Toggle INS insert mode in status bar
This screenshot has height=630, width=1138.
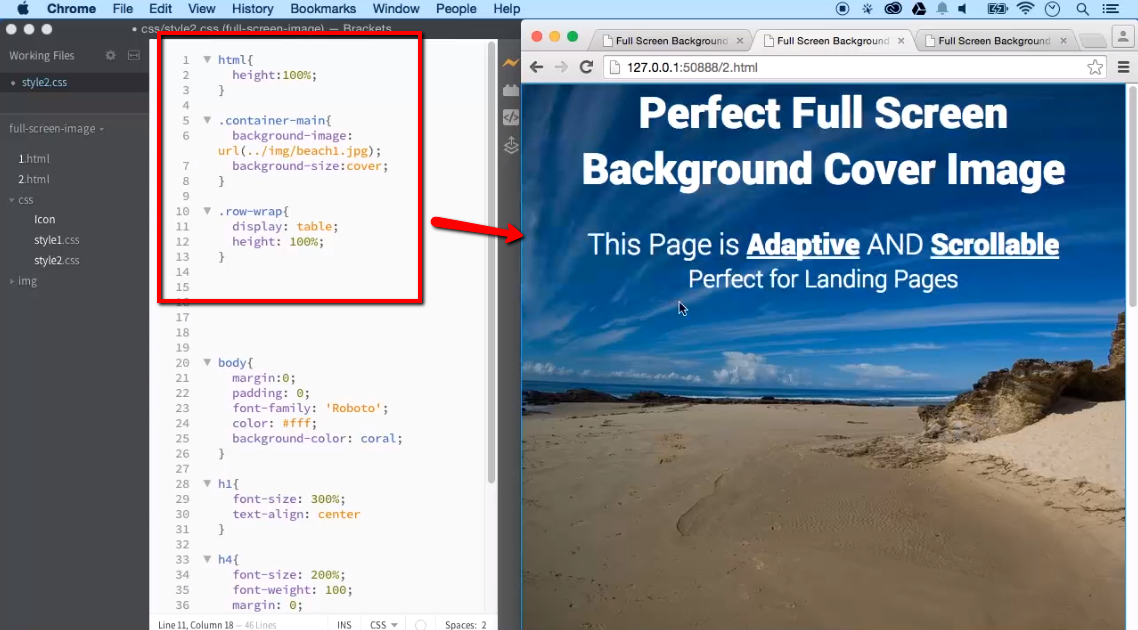tap(344, 624)
